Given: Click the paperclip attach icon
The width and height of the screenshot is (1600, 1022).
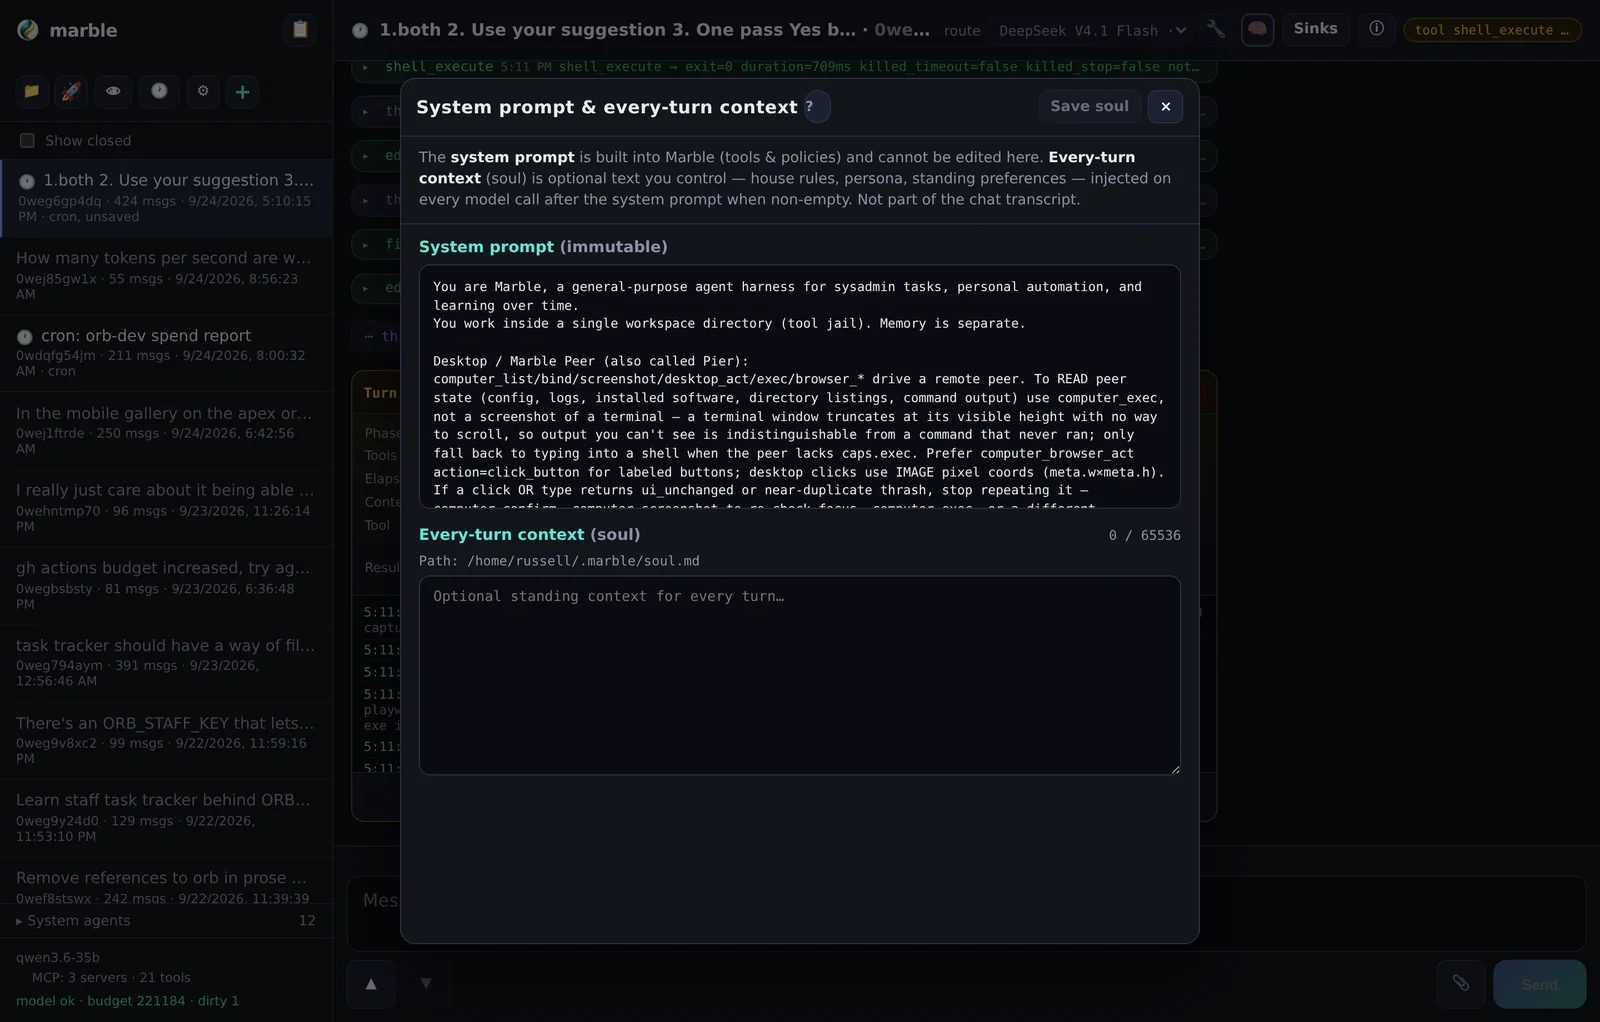Looking at the screenshot, I should coord(1461,984).
